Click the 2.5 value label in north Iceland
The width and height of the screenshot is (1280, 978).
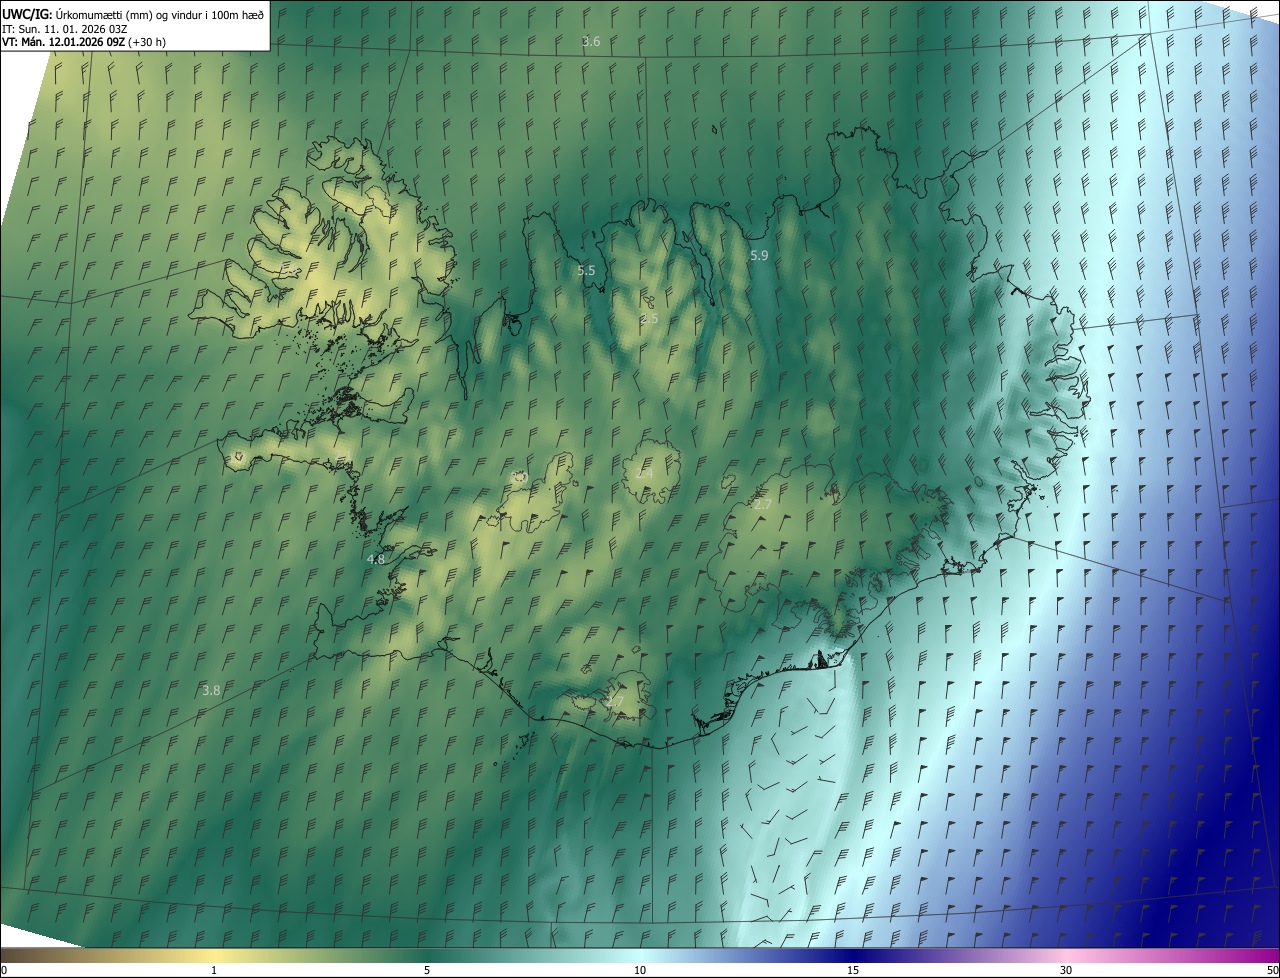click(x=649, y=318)
